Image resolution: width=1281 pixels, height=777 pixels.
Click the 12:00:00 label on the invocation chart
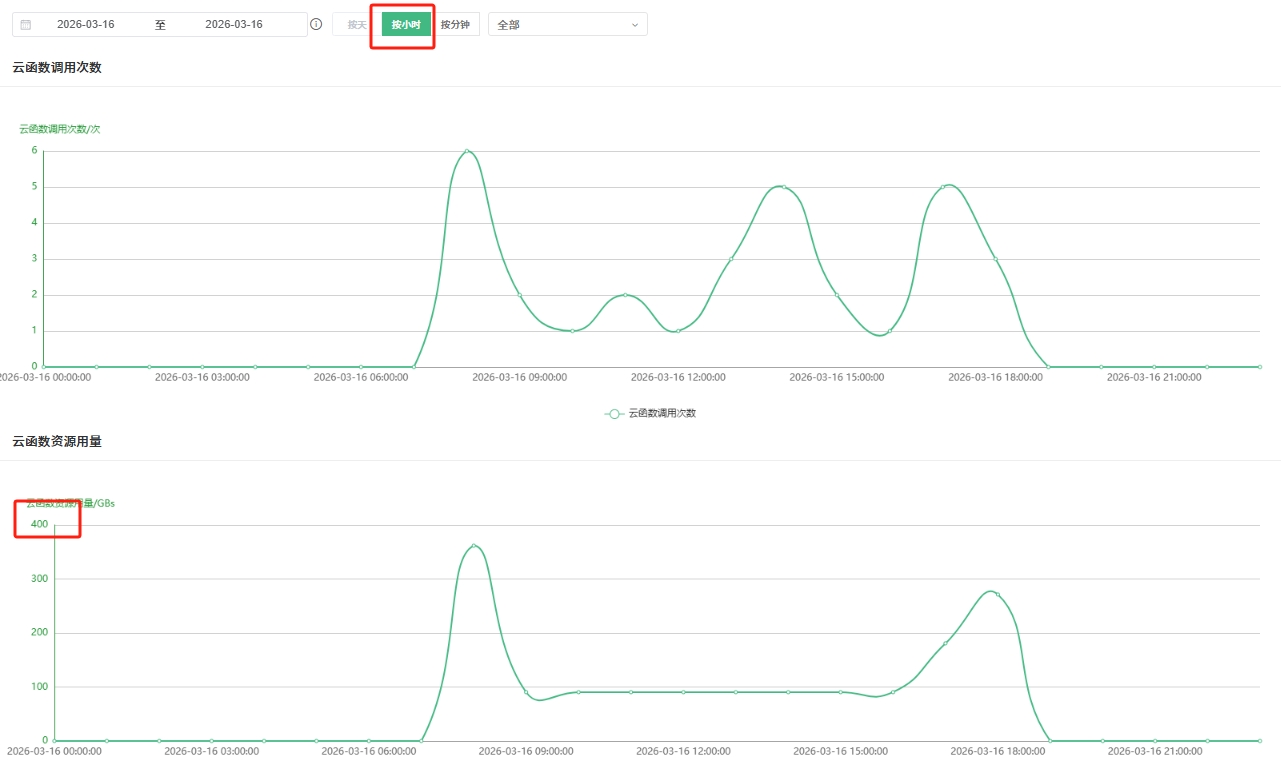tap(678, 378)
